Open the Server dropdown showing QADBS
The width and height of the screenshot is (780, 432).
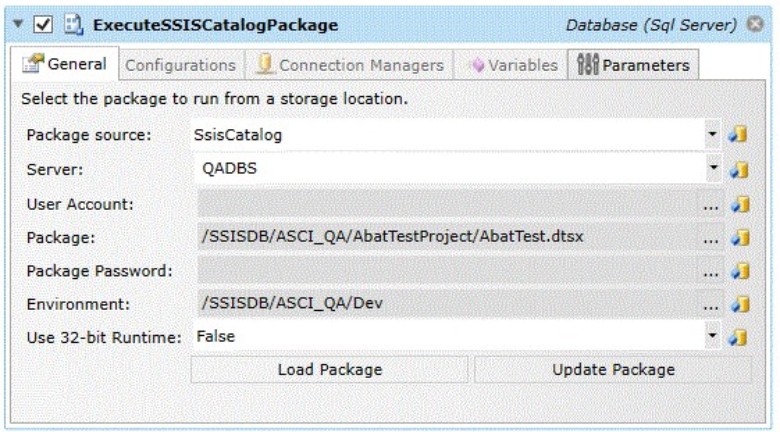[713, 168]
